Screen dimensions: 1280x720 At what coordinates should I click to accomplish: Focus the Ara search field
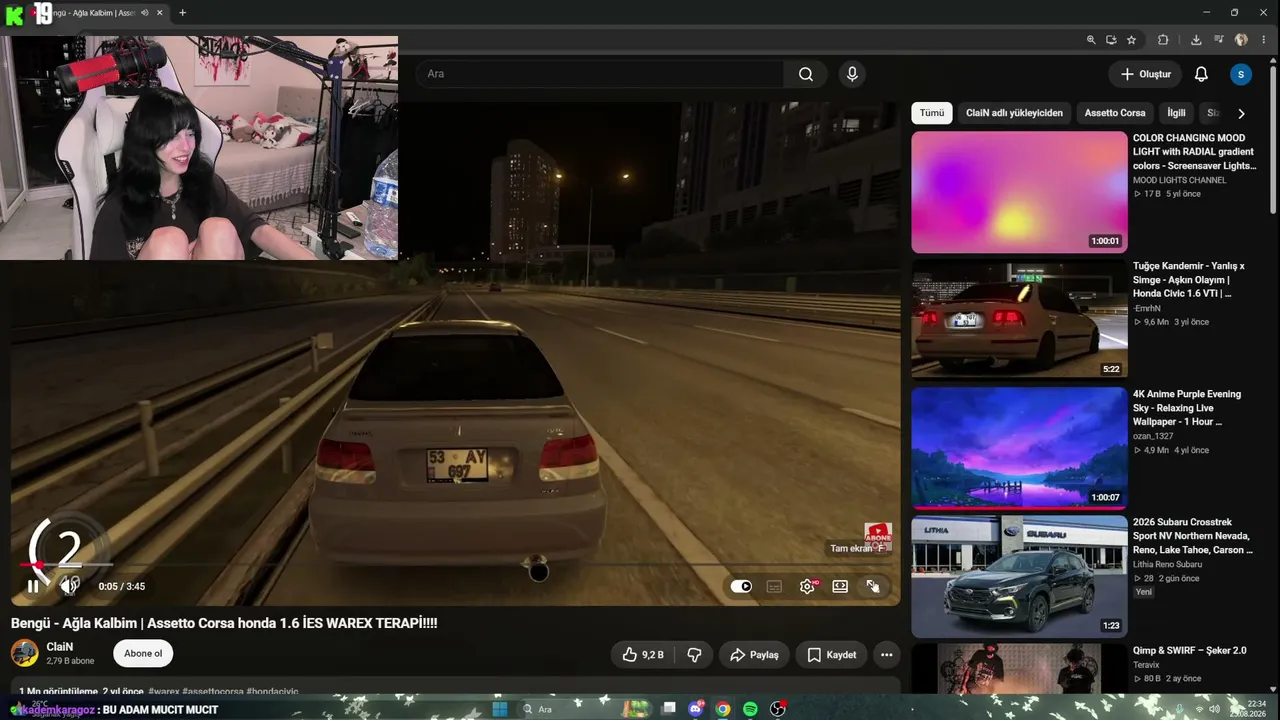(x=600, y=74)
